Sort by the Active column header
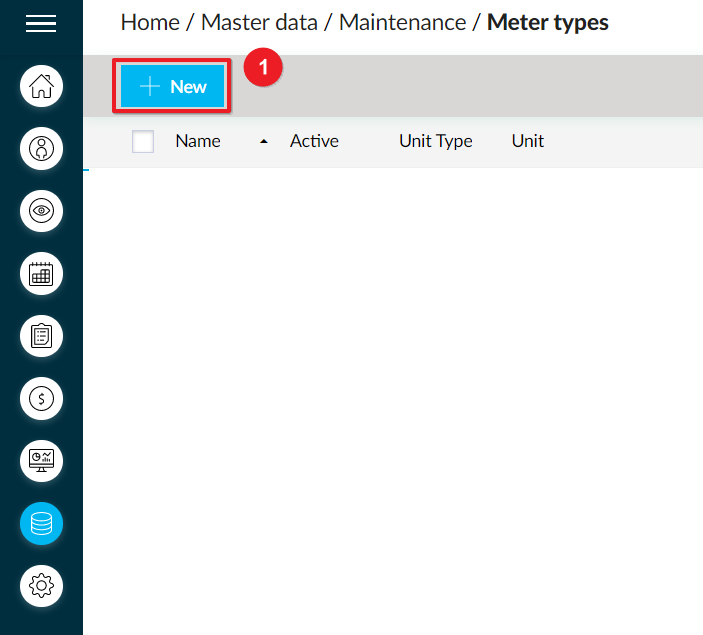Screen dimensions: 703x635 point(314,141)
